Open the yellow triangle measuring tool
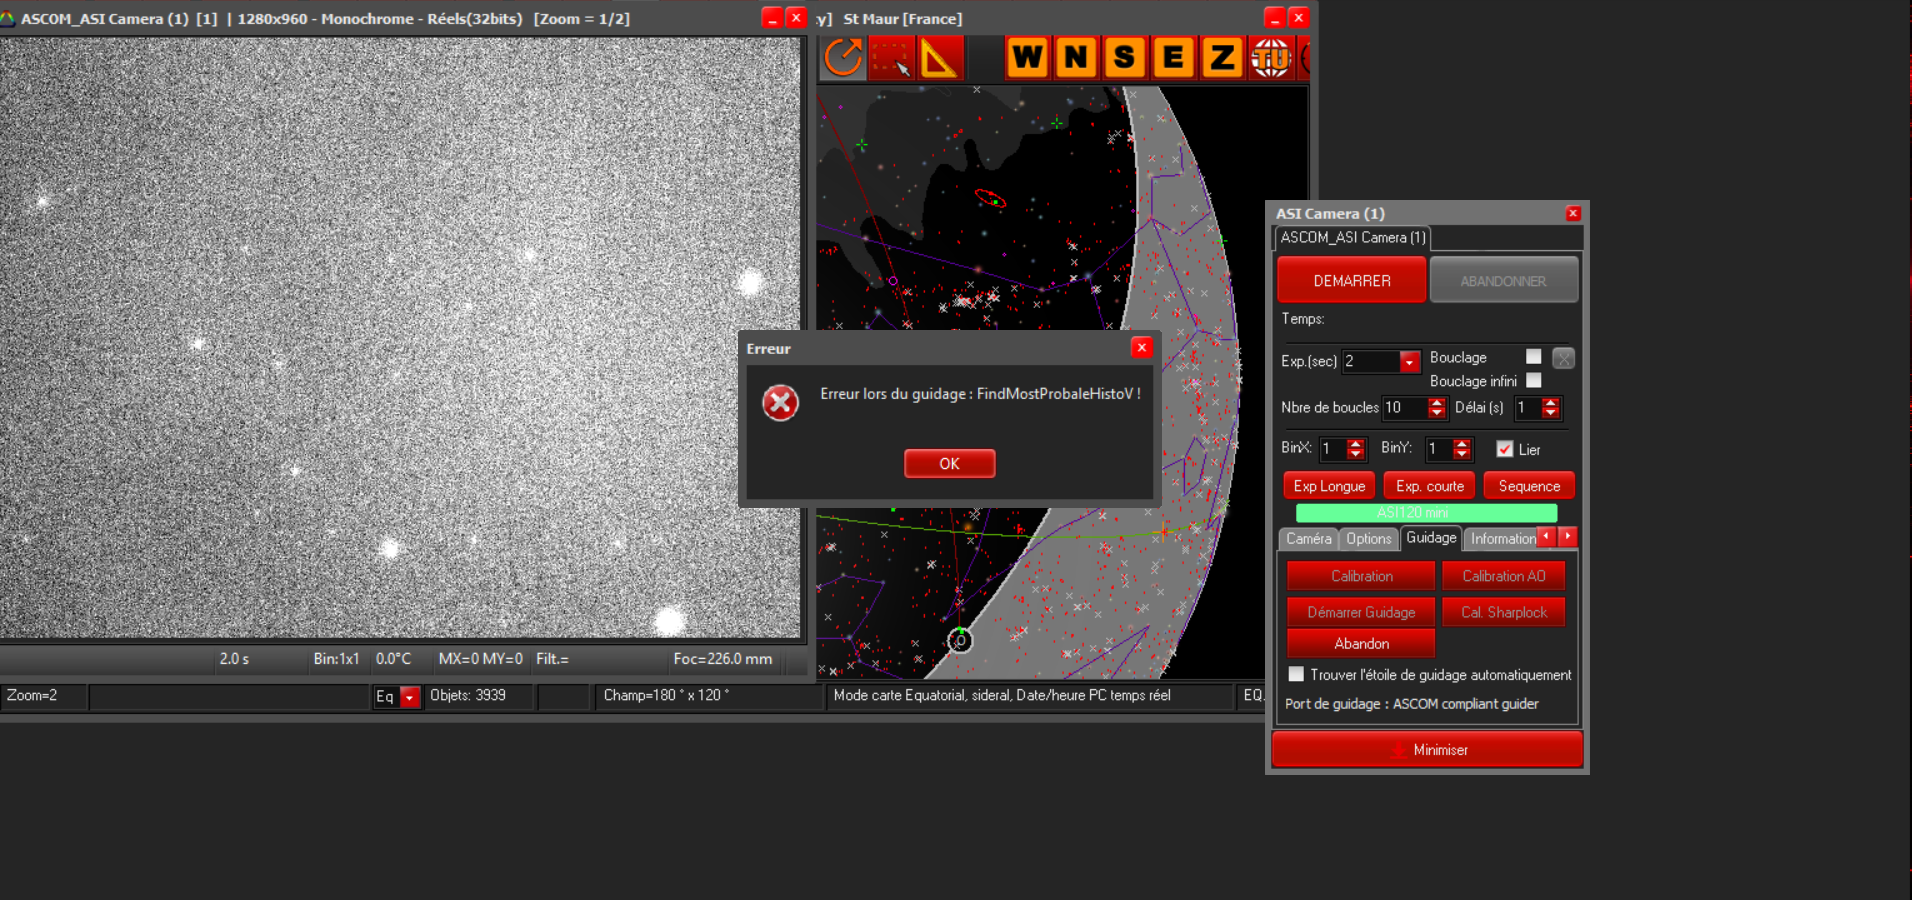Viewport: 1912px width, 900px height. click(938, 58)
